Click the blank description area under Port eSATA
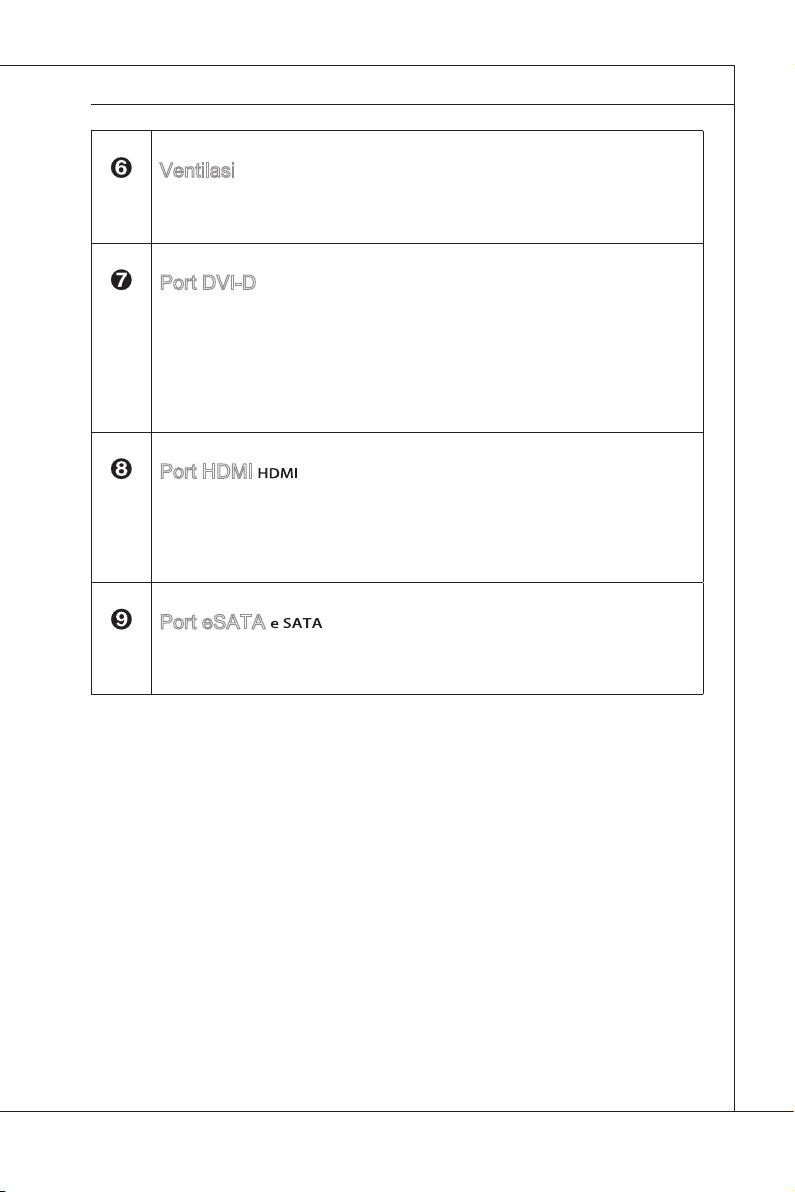Image resolution: width=795 pixels, height=1192 pixels. point(427,663)
